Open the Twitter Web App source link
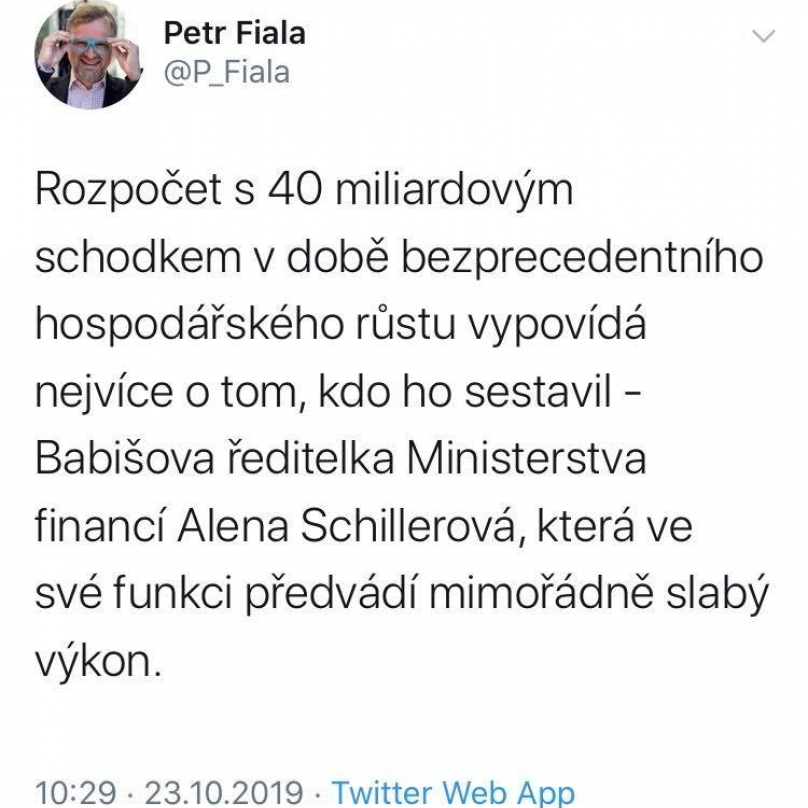 [x=453, y=793]
